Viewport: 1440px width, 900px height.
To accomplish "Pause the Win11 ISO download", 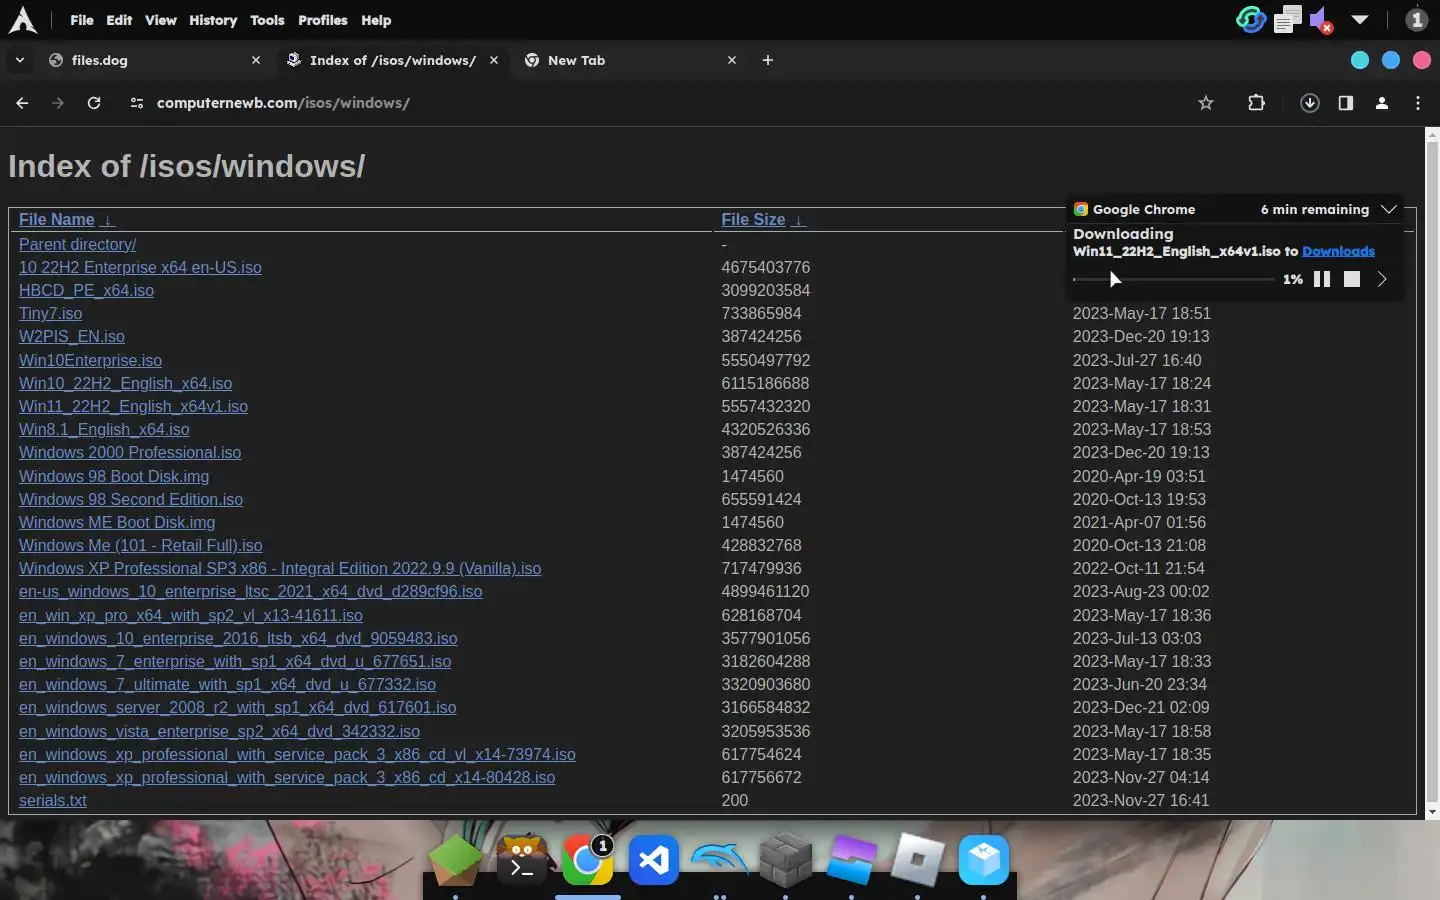I will coord(1322,280).
